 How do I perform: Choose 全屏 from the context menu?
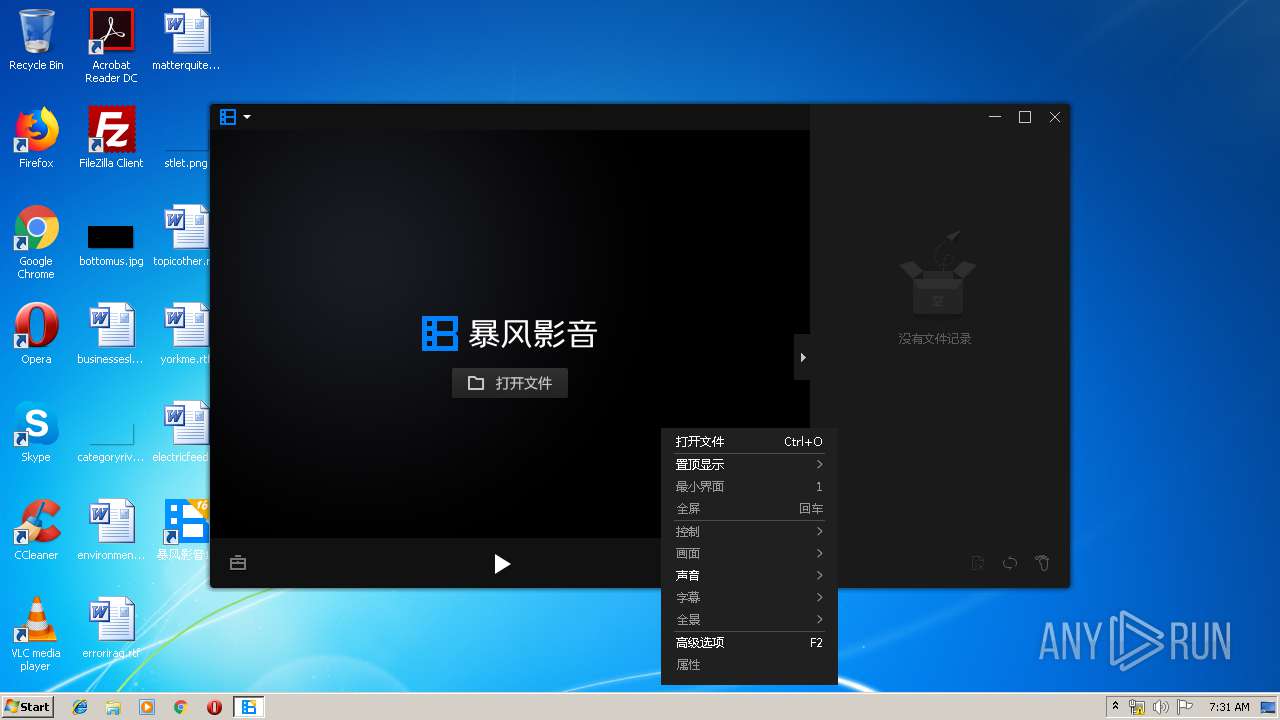click(749, 509)
